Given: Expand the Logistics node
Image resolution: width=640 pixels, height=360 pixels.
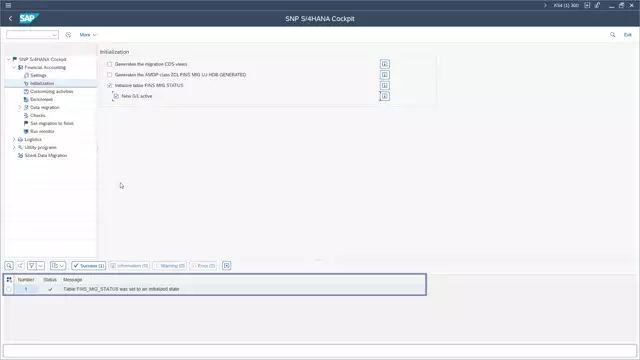Looking at the screenshot, I should 14,139.
